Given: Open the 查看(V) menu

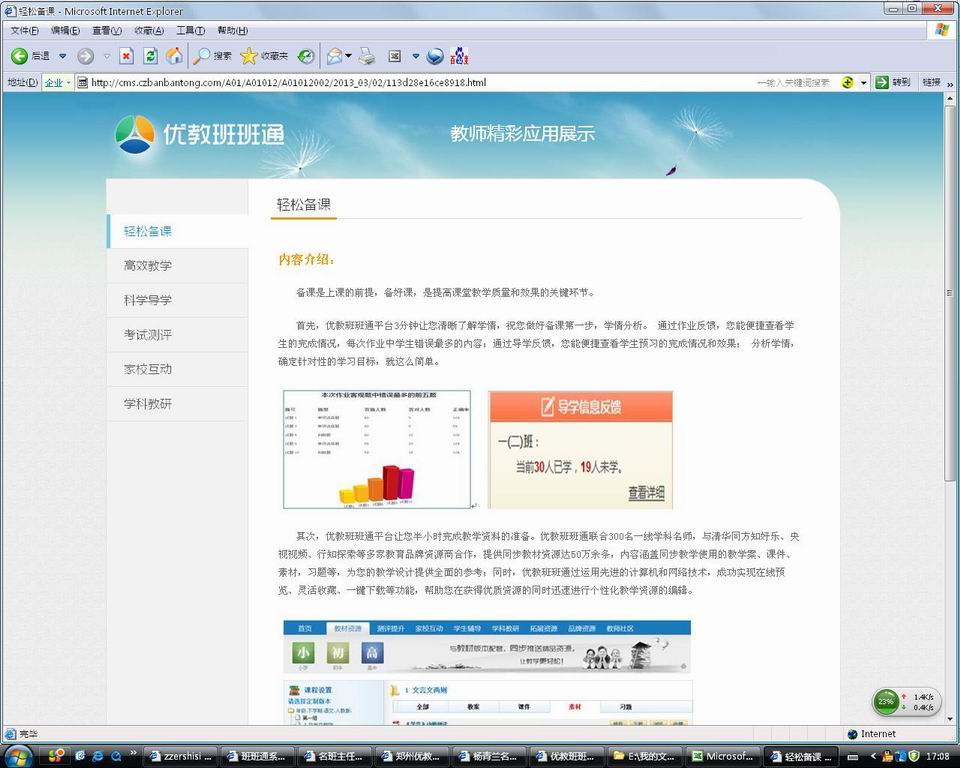Looking at the screenshot, I should click(x=107, y=31).
